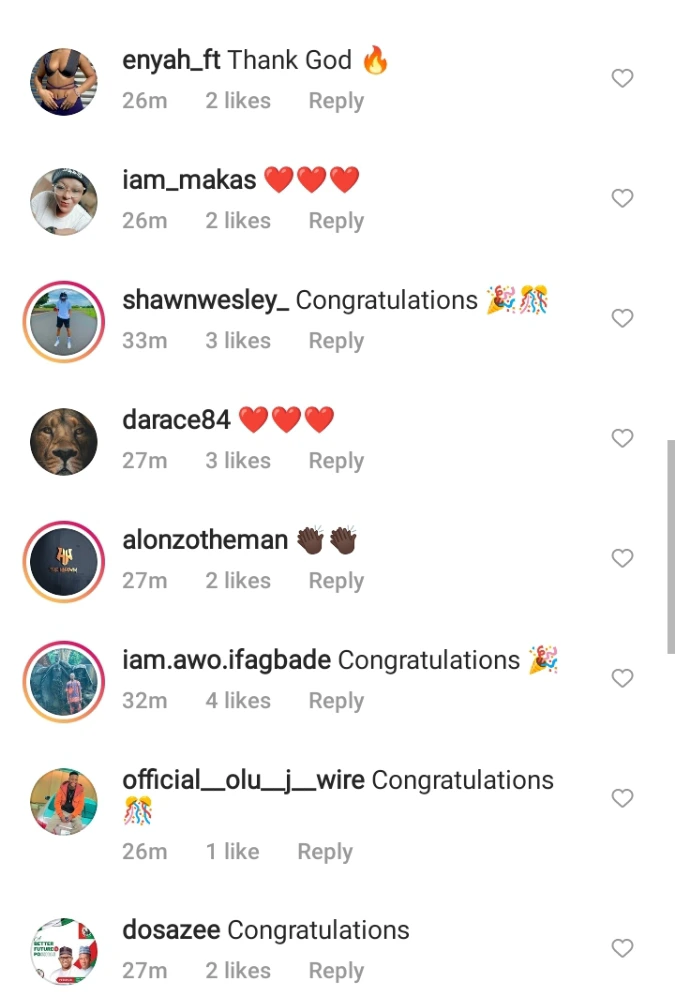This screenshot has height=997, width=675.
Task: Reply to enyah_ft's Thank God comment
Action: pyautogui.click(x=336, y=101)
